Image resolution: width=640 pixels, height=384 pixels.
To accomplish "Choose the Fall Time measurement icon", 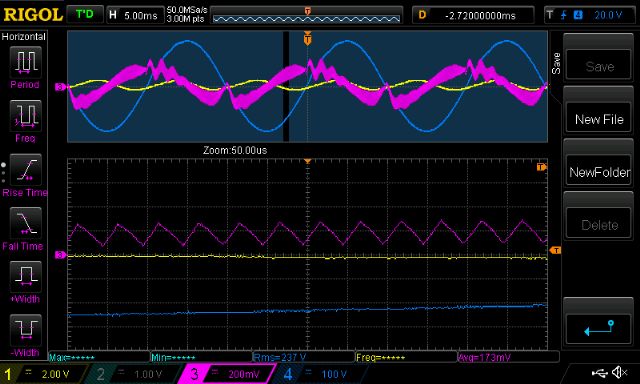I will tap(25, 223).
